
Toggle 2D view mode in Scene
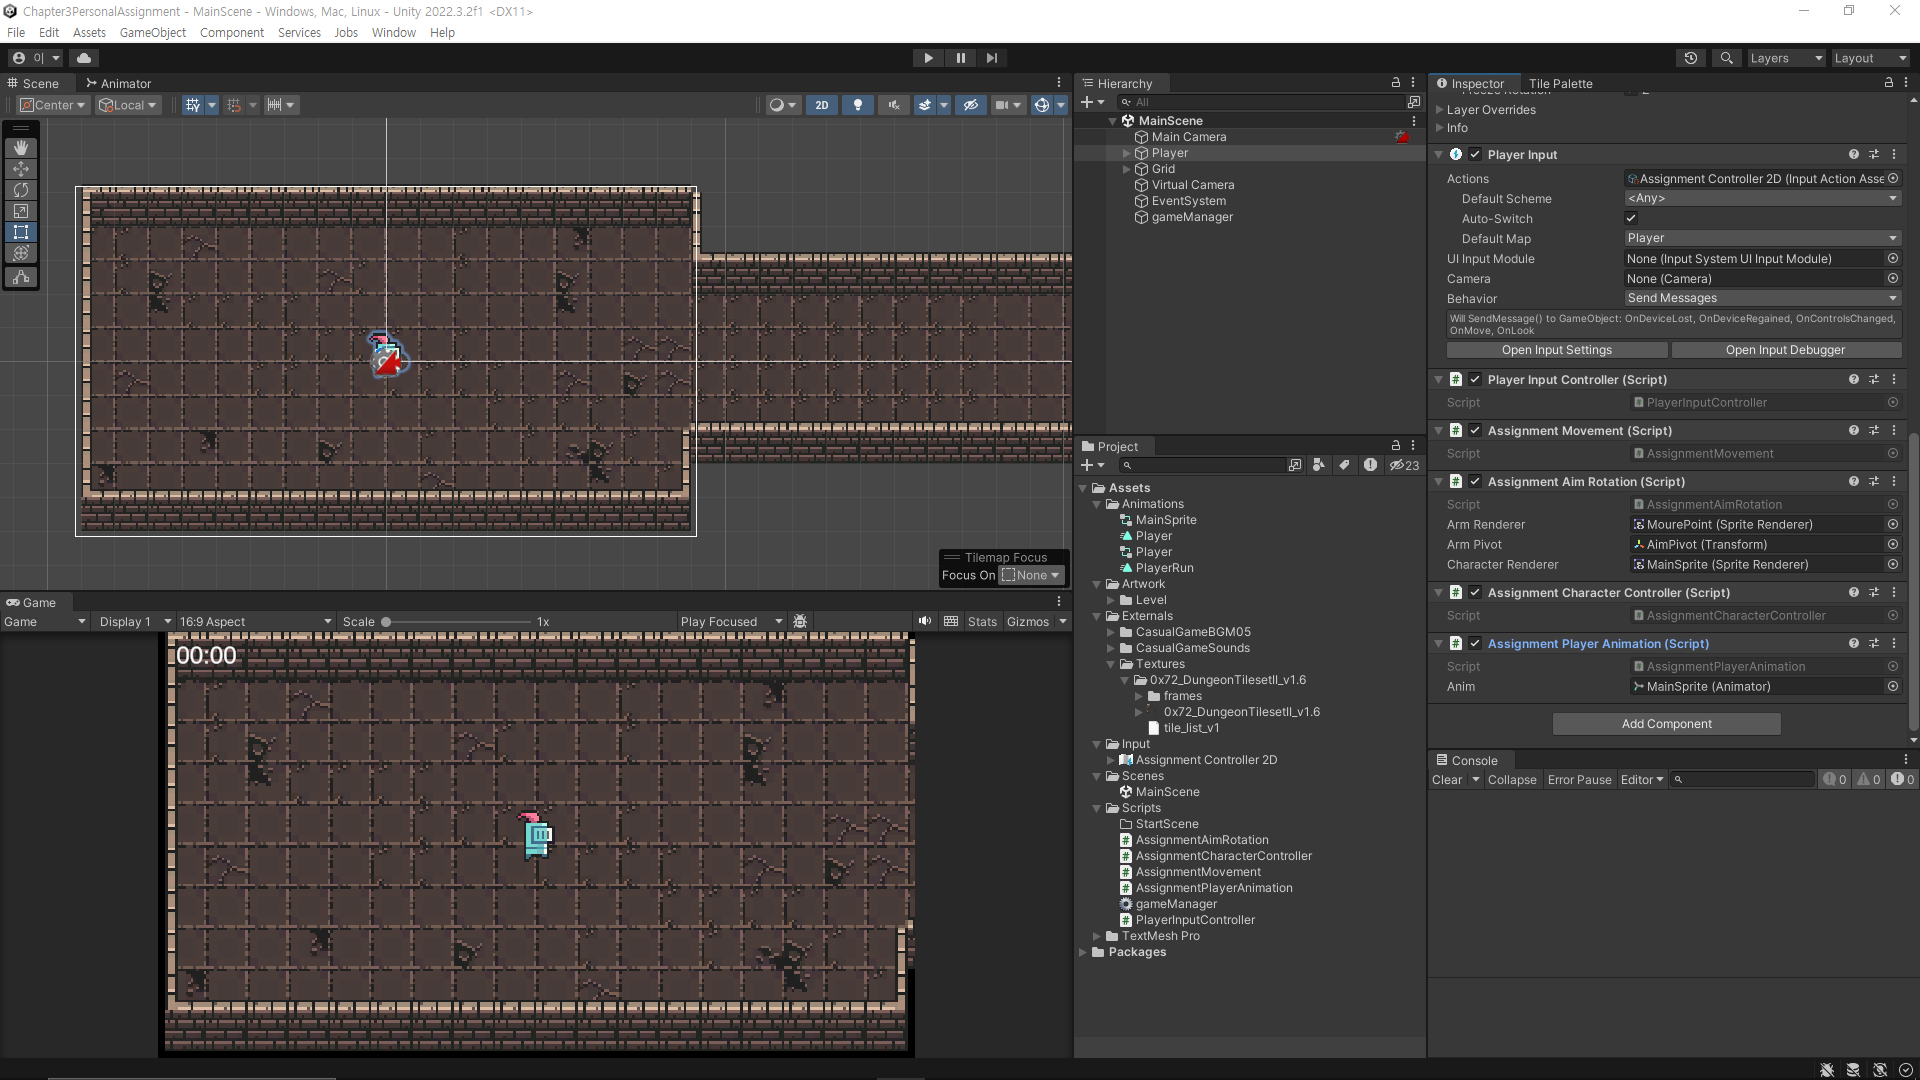(x=822, y=105)
